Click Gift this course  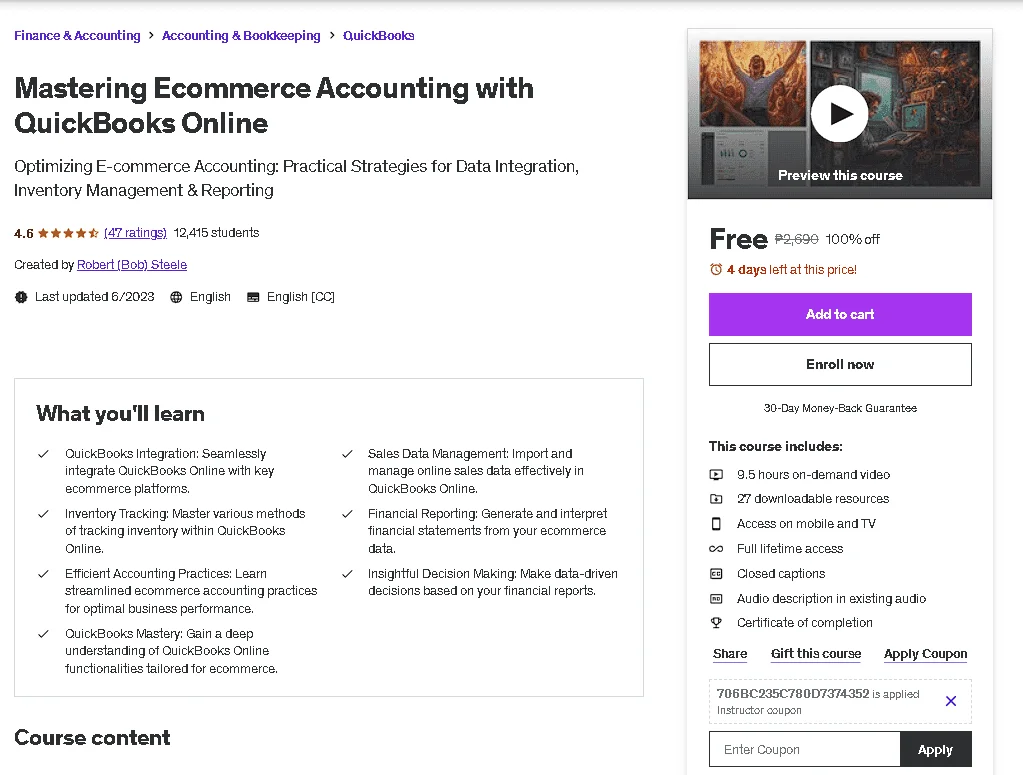tap(816, 654)
